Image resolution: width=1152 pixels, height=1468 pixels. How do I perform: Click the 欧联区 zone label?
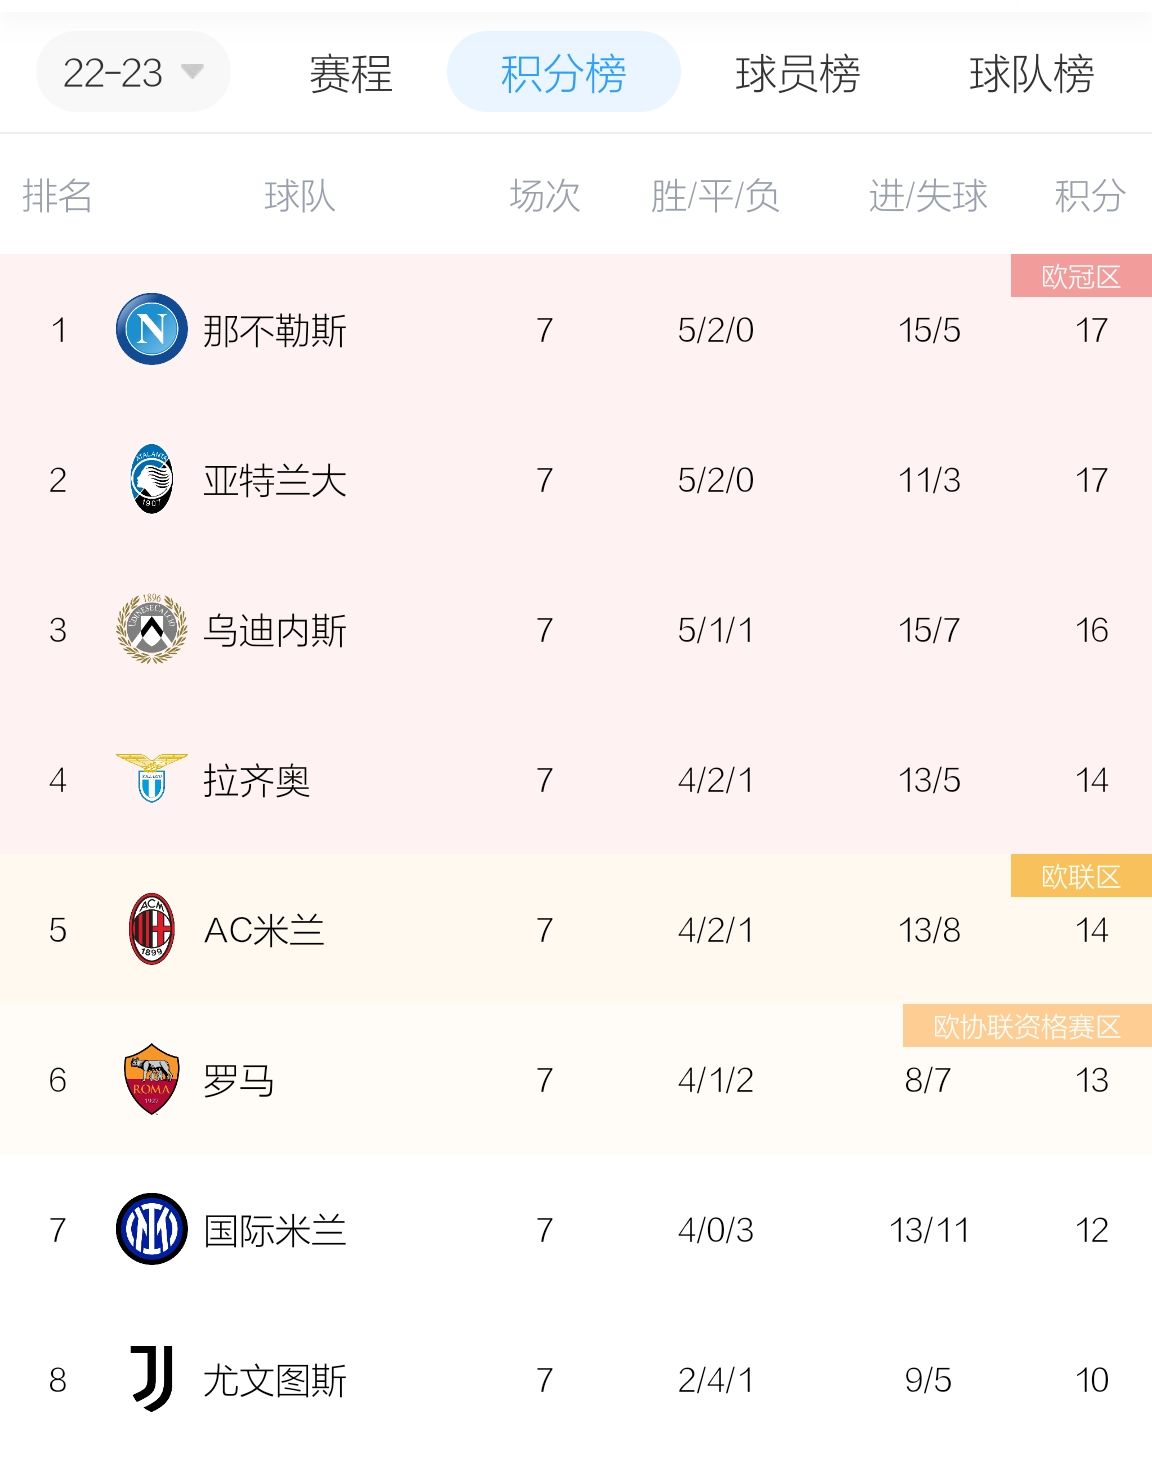click(x=1081, y=876)
